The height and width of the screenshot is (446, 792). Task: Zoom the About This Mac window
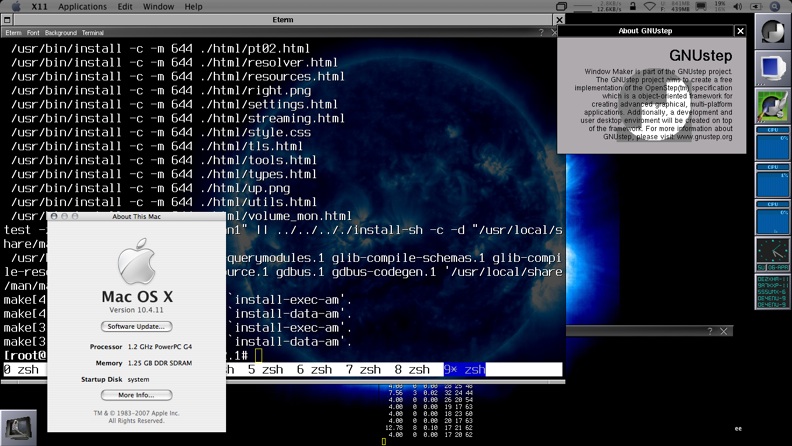click(75, 216)
